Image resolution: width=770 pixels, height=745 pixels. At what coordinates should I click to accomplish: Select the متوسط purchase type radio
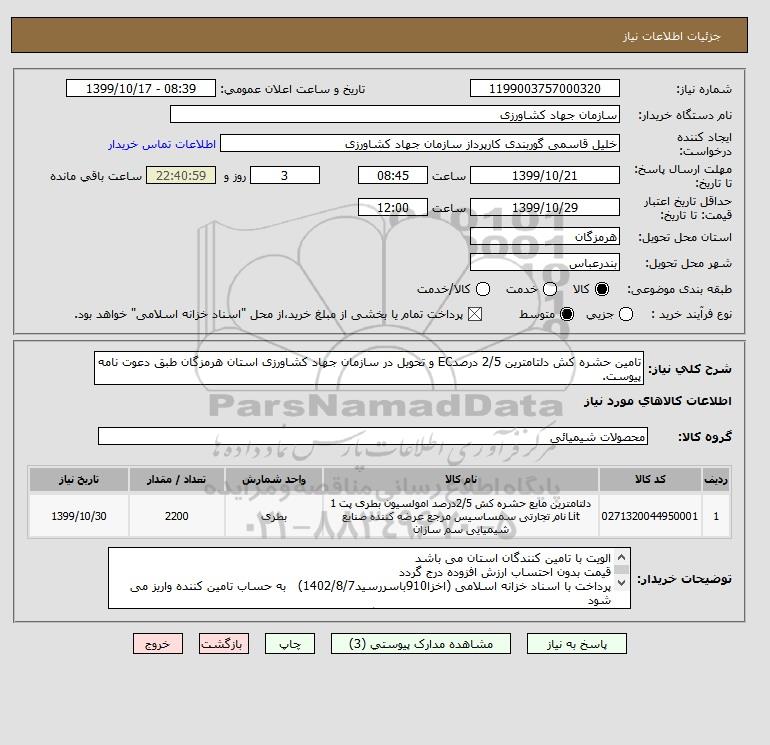click(x=567, y=314)
